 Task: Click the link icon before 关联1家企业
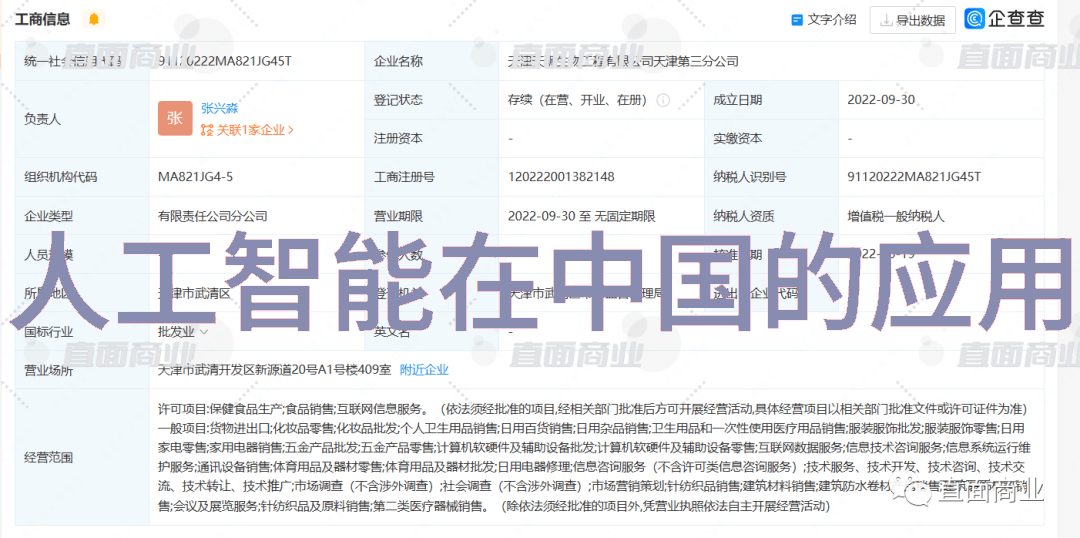click(207, 130)
